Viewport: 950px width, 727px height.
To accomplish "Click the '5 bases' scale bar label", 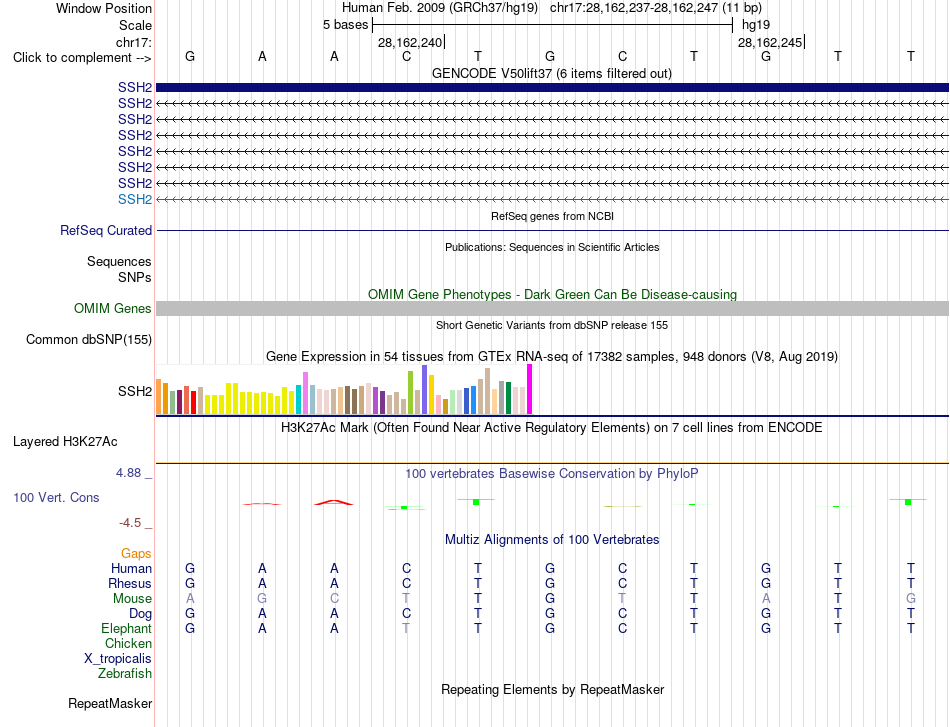I will [x=345, y=25].
